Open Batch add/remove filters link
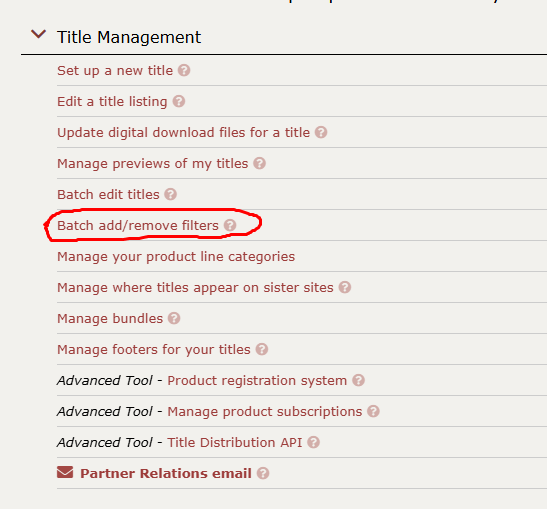 [x=138, y=226]
